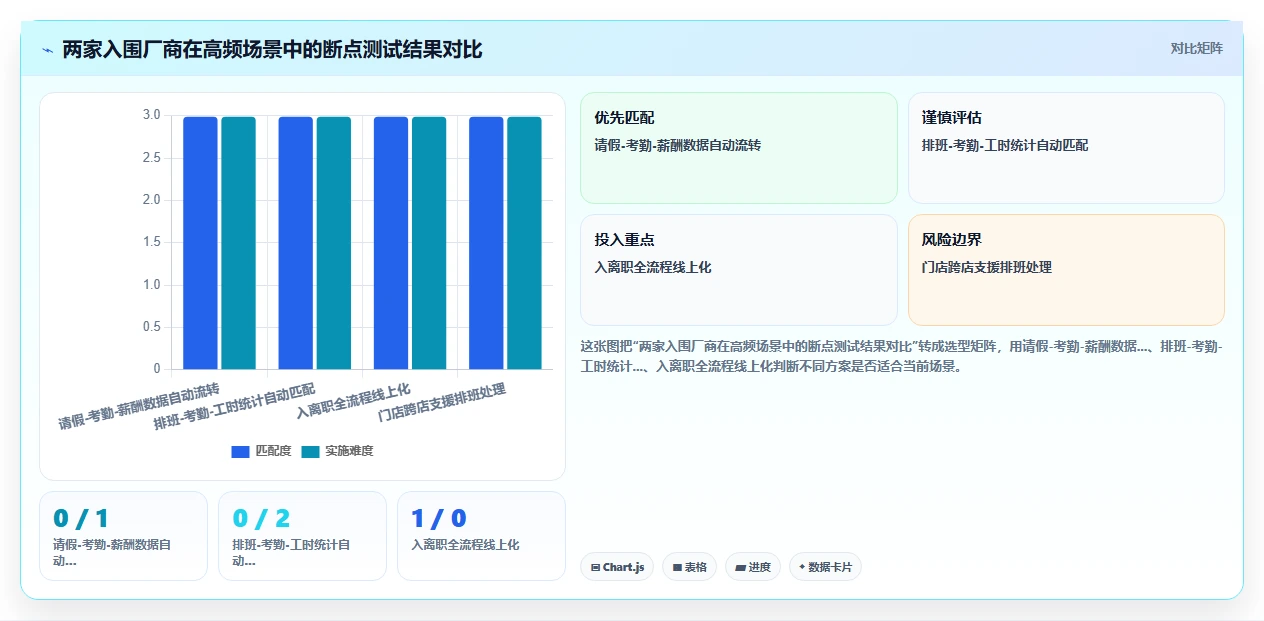
Task: Click the heading 两家入围厂商在高频场景中的断点测试结果对比
Action: coord(272,49)
